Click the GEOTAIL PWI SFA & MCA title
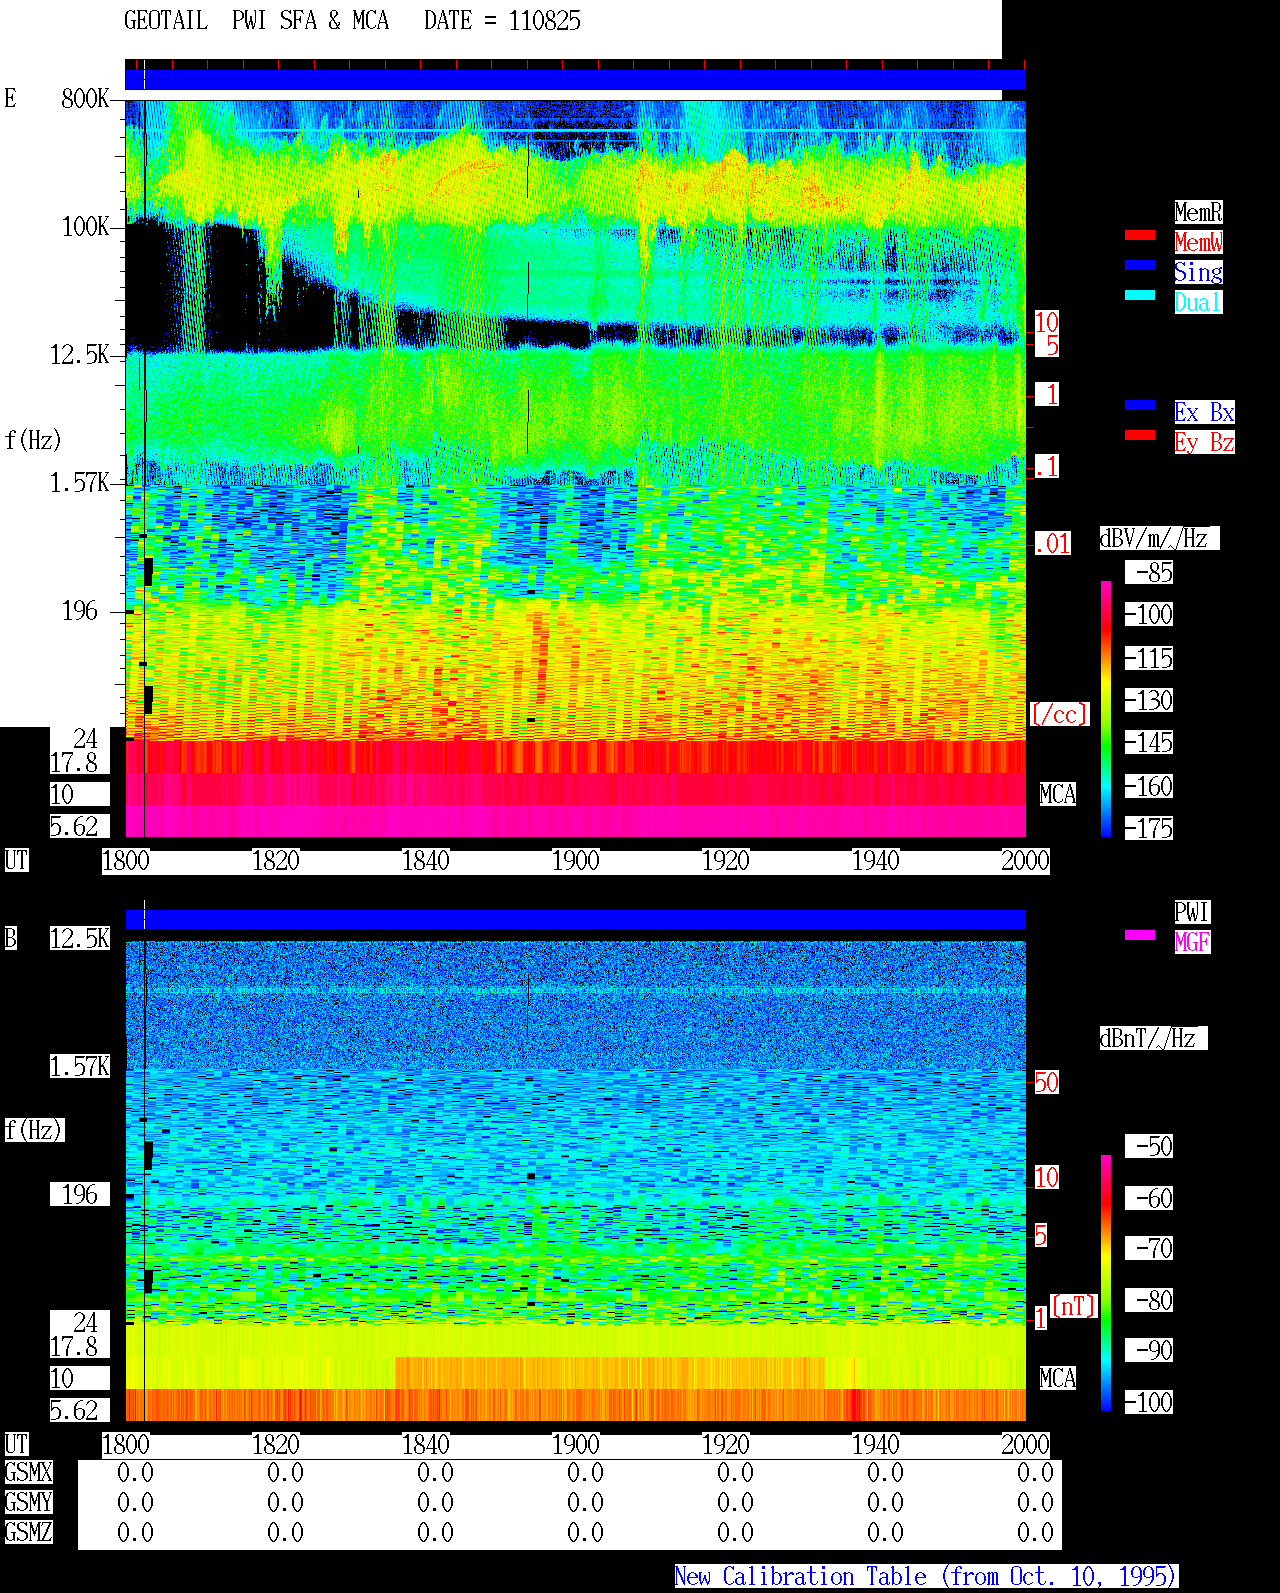 tap(256, 21)
